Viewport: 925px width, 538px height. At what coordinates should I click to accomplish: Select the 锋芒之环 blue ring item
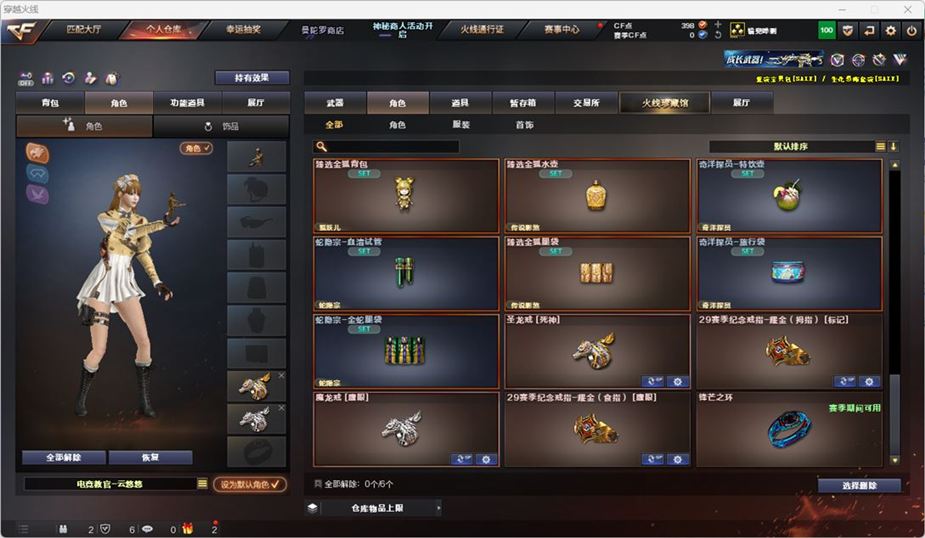click(789, 429)
